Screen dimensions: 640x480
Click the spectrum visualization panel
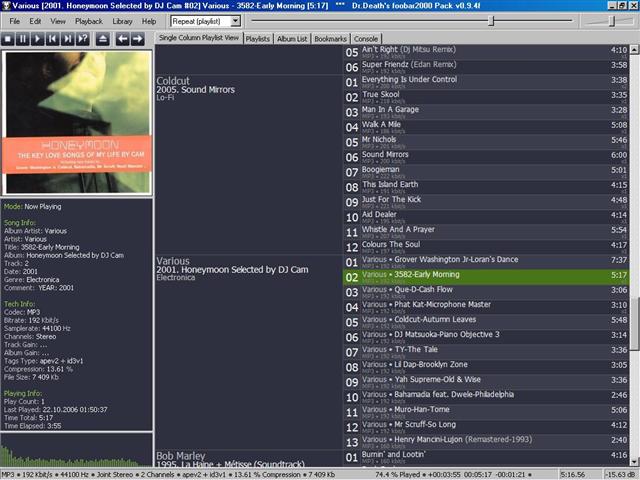(76, 450)
